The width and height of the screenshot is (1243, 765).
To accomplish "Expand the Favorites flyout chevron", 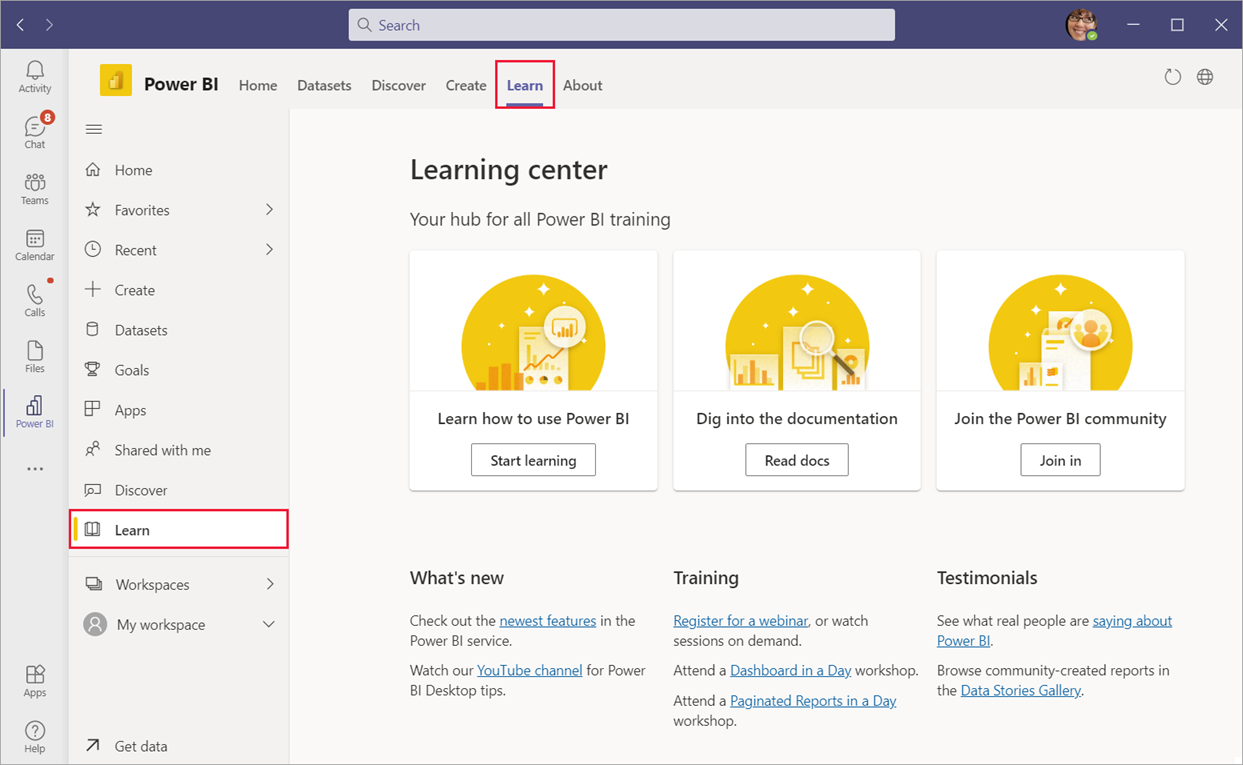I will click(269, 210).
